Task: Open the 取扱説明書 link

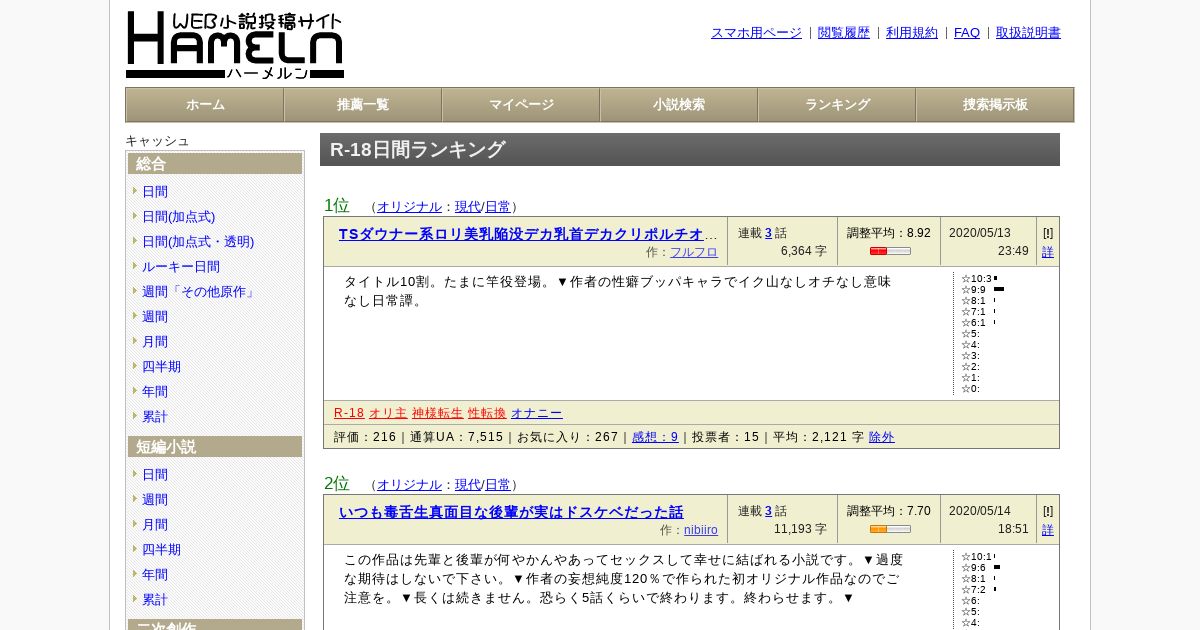Action: pyautogui.click(x=1028, y=33)
